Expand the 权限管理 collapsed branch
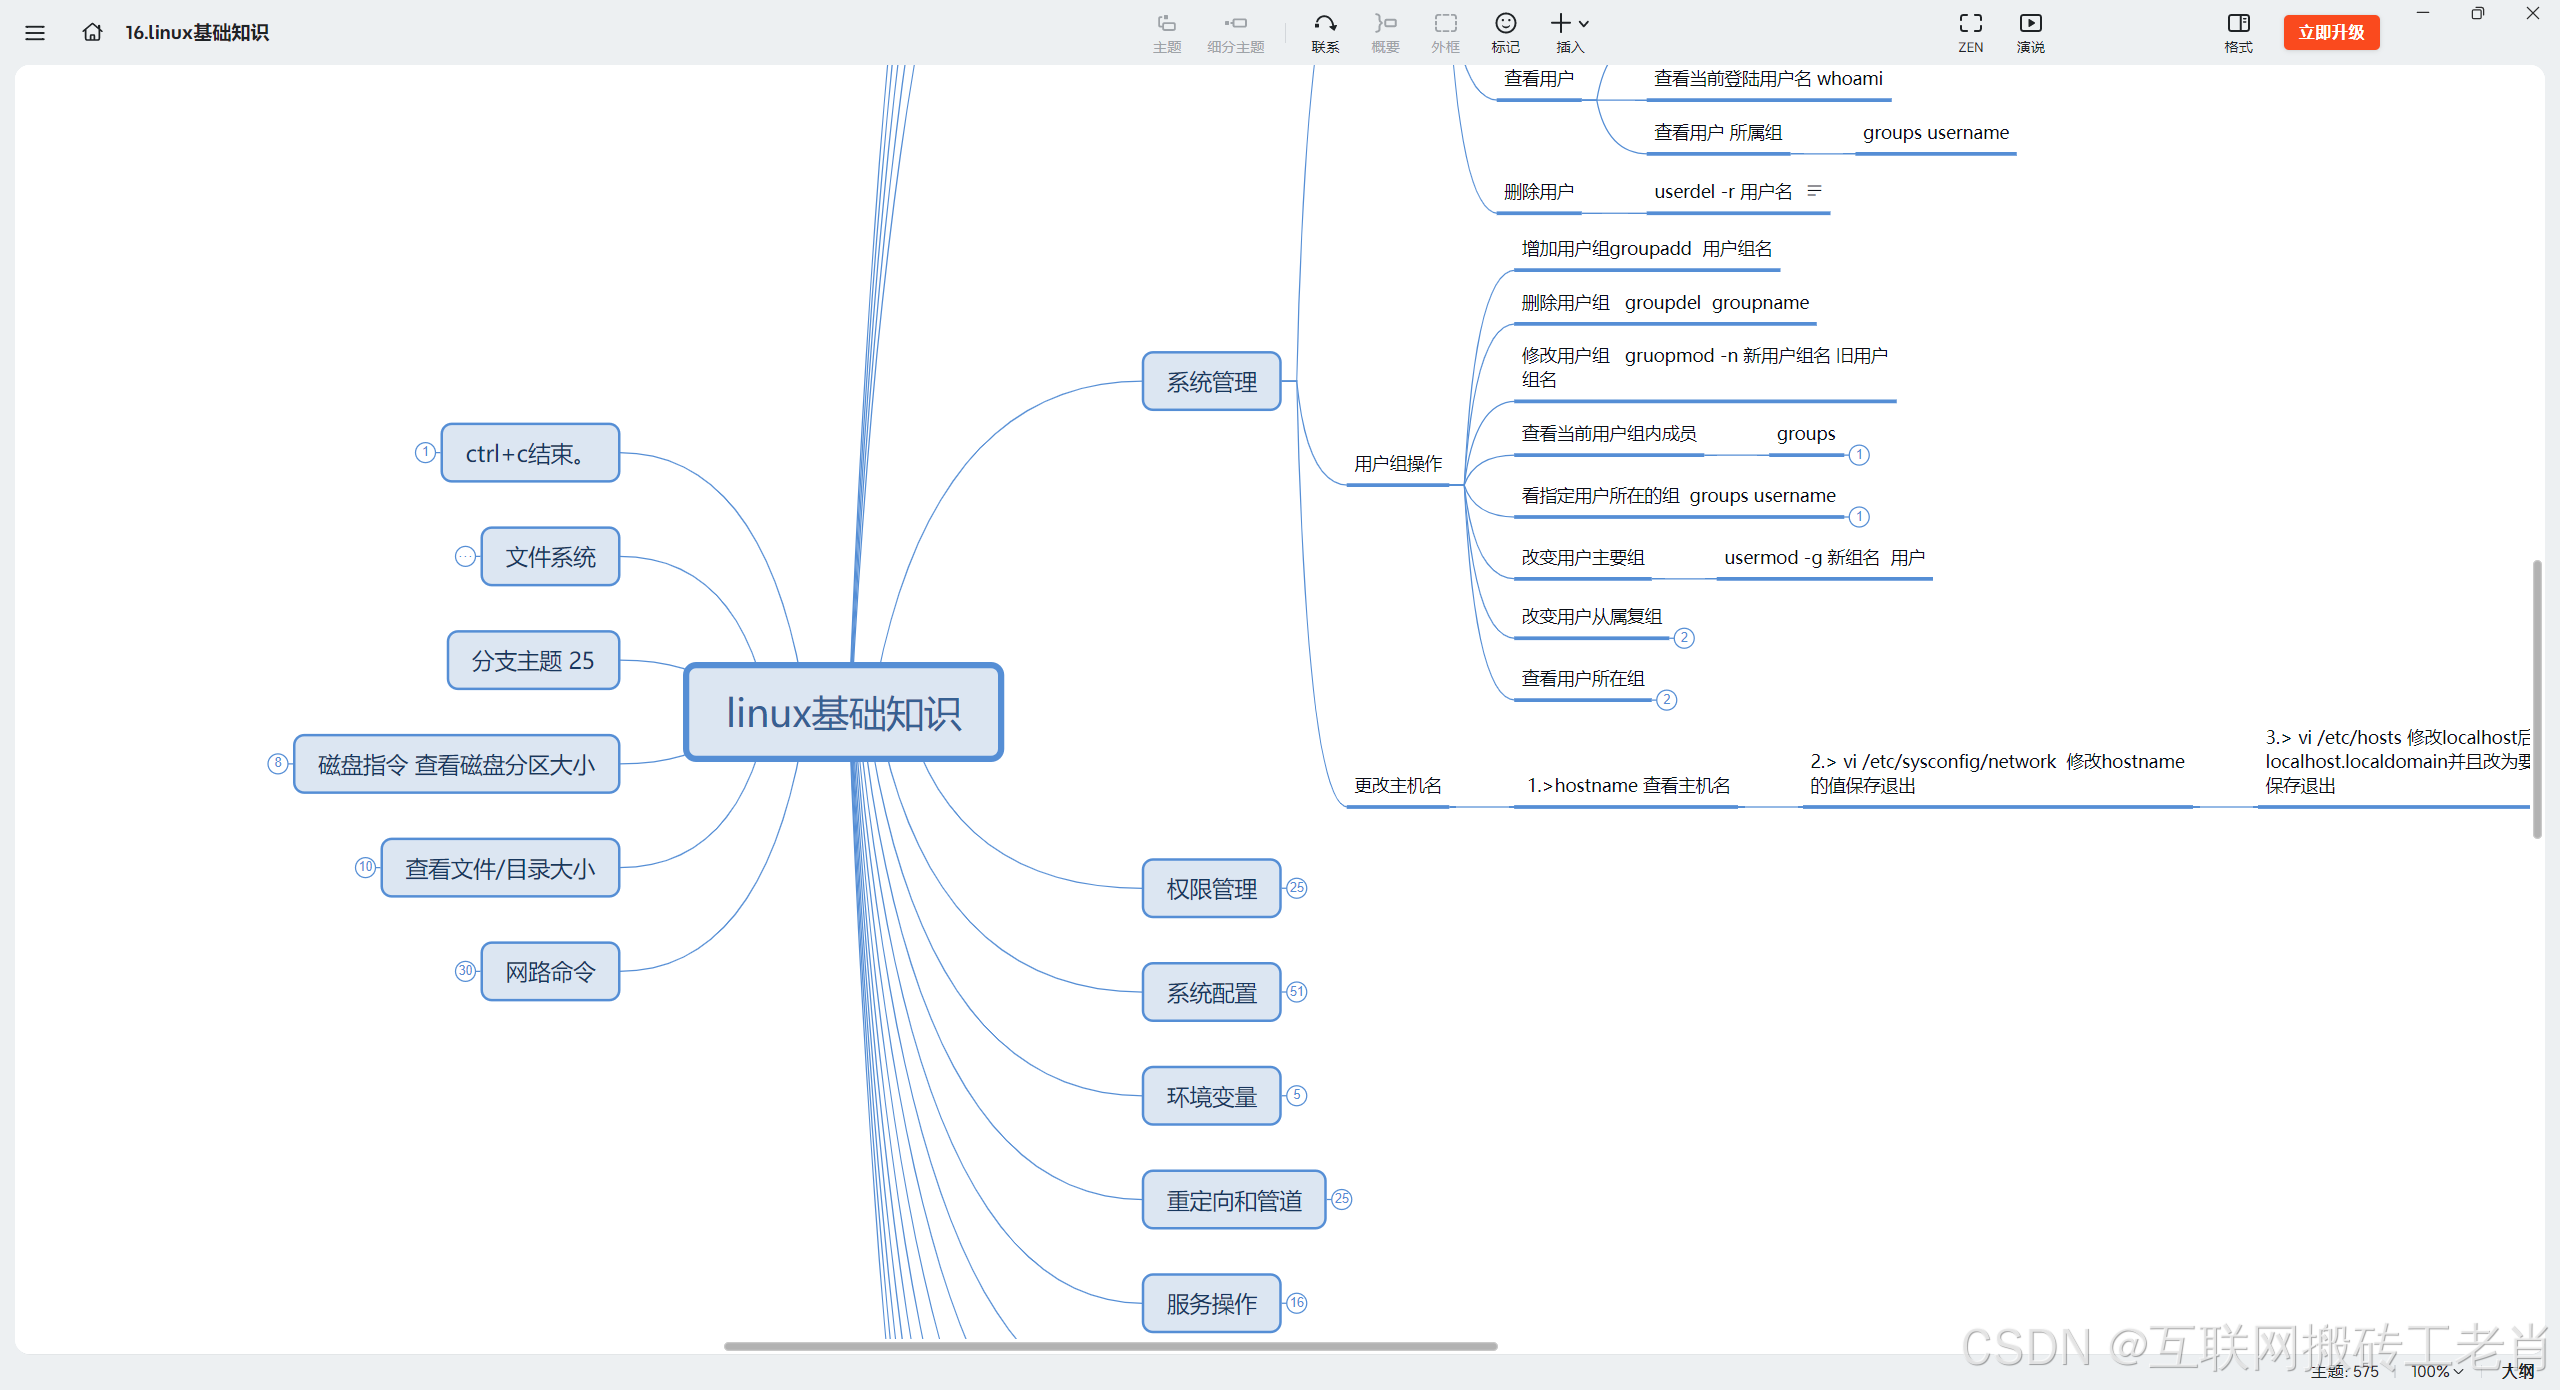2560x1390 pixels. [x=1297, y=888]
